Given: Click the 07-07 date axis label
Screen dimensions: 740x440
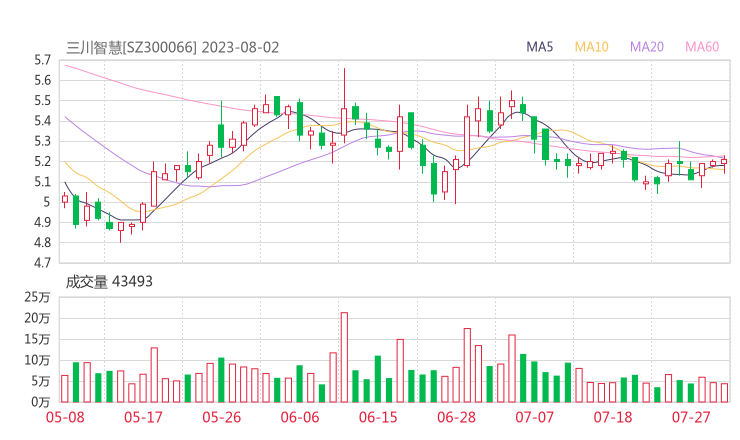Looking at the screenshot, I should coord(535,417).
